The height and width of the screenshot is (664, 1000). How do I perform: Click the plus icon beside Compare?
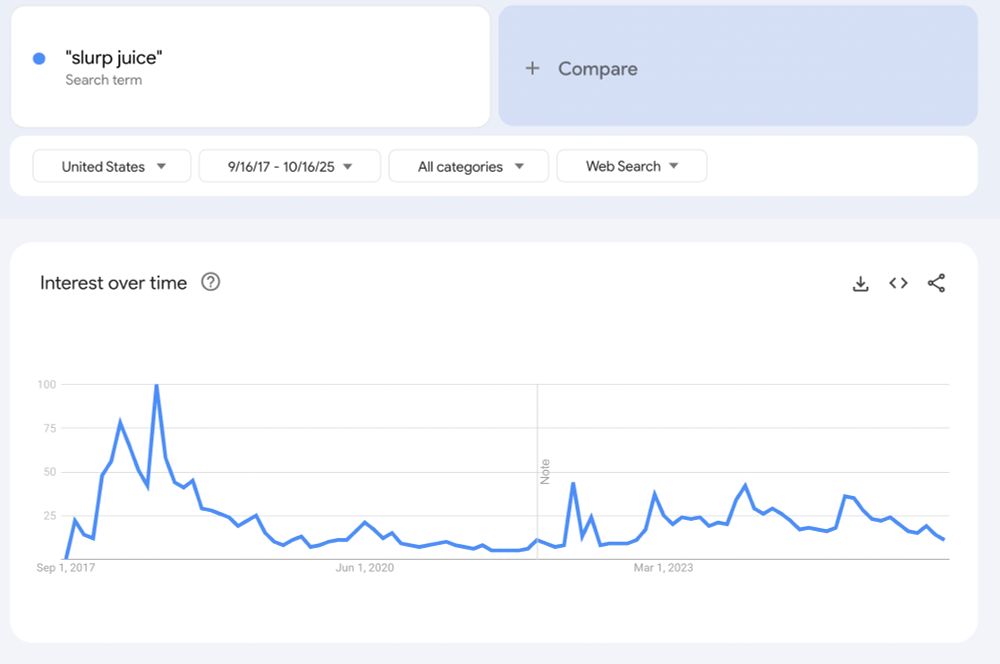533,68
